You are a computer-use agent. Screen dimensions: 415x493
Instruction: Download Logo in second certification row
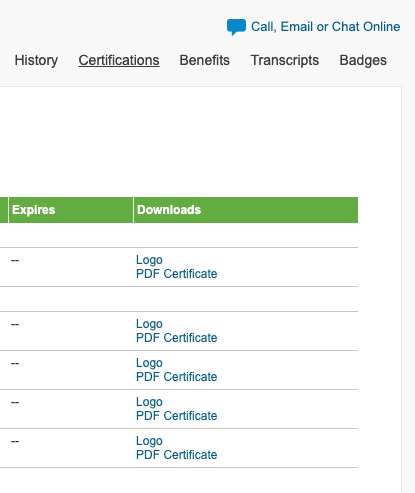(x=149, y=324)
